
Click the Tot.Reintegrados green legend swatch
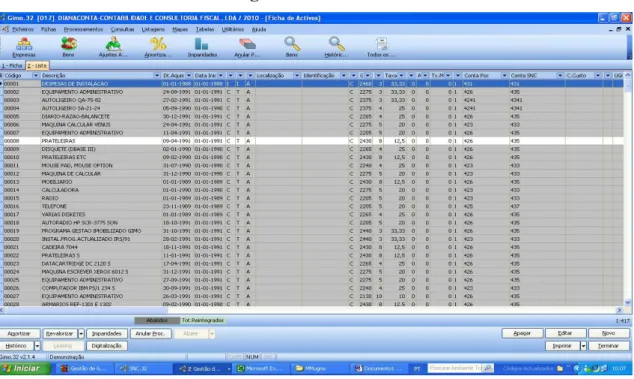click(x=203, y=320)
